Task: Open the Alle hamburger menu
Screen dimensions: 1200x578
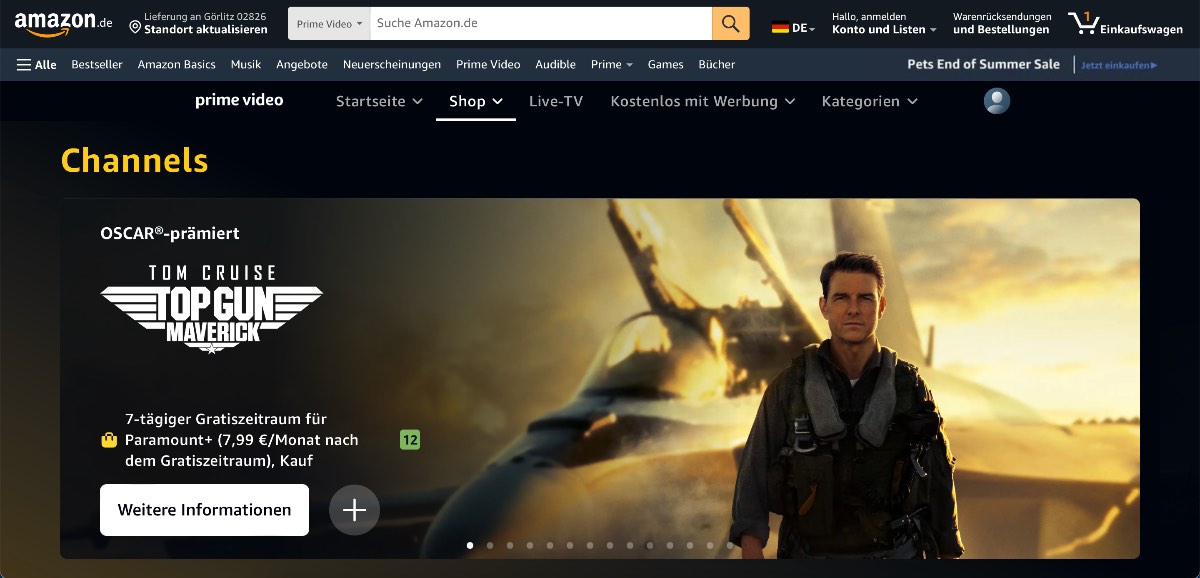Action: pos(37,64)
